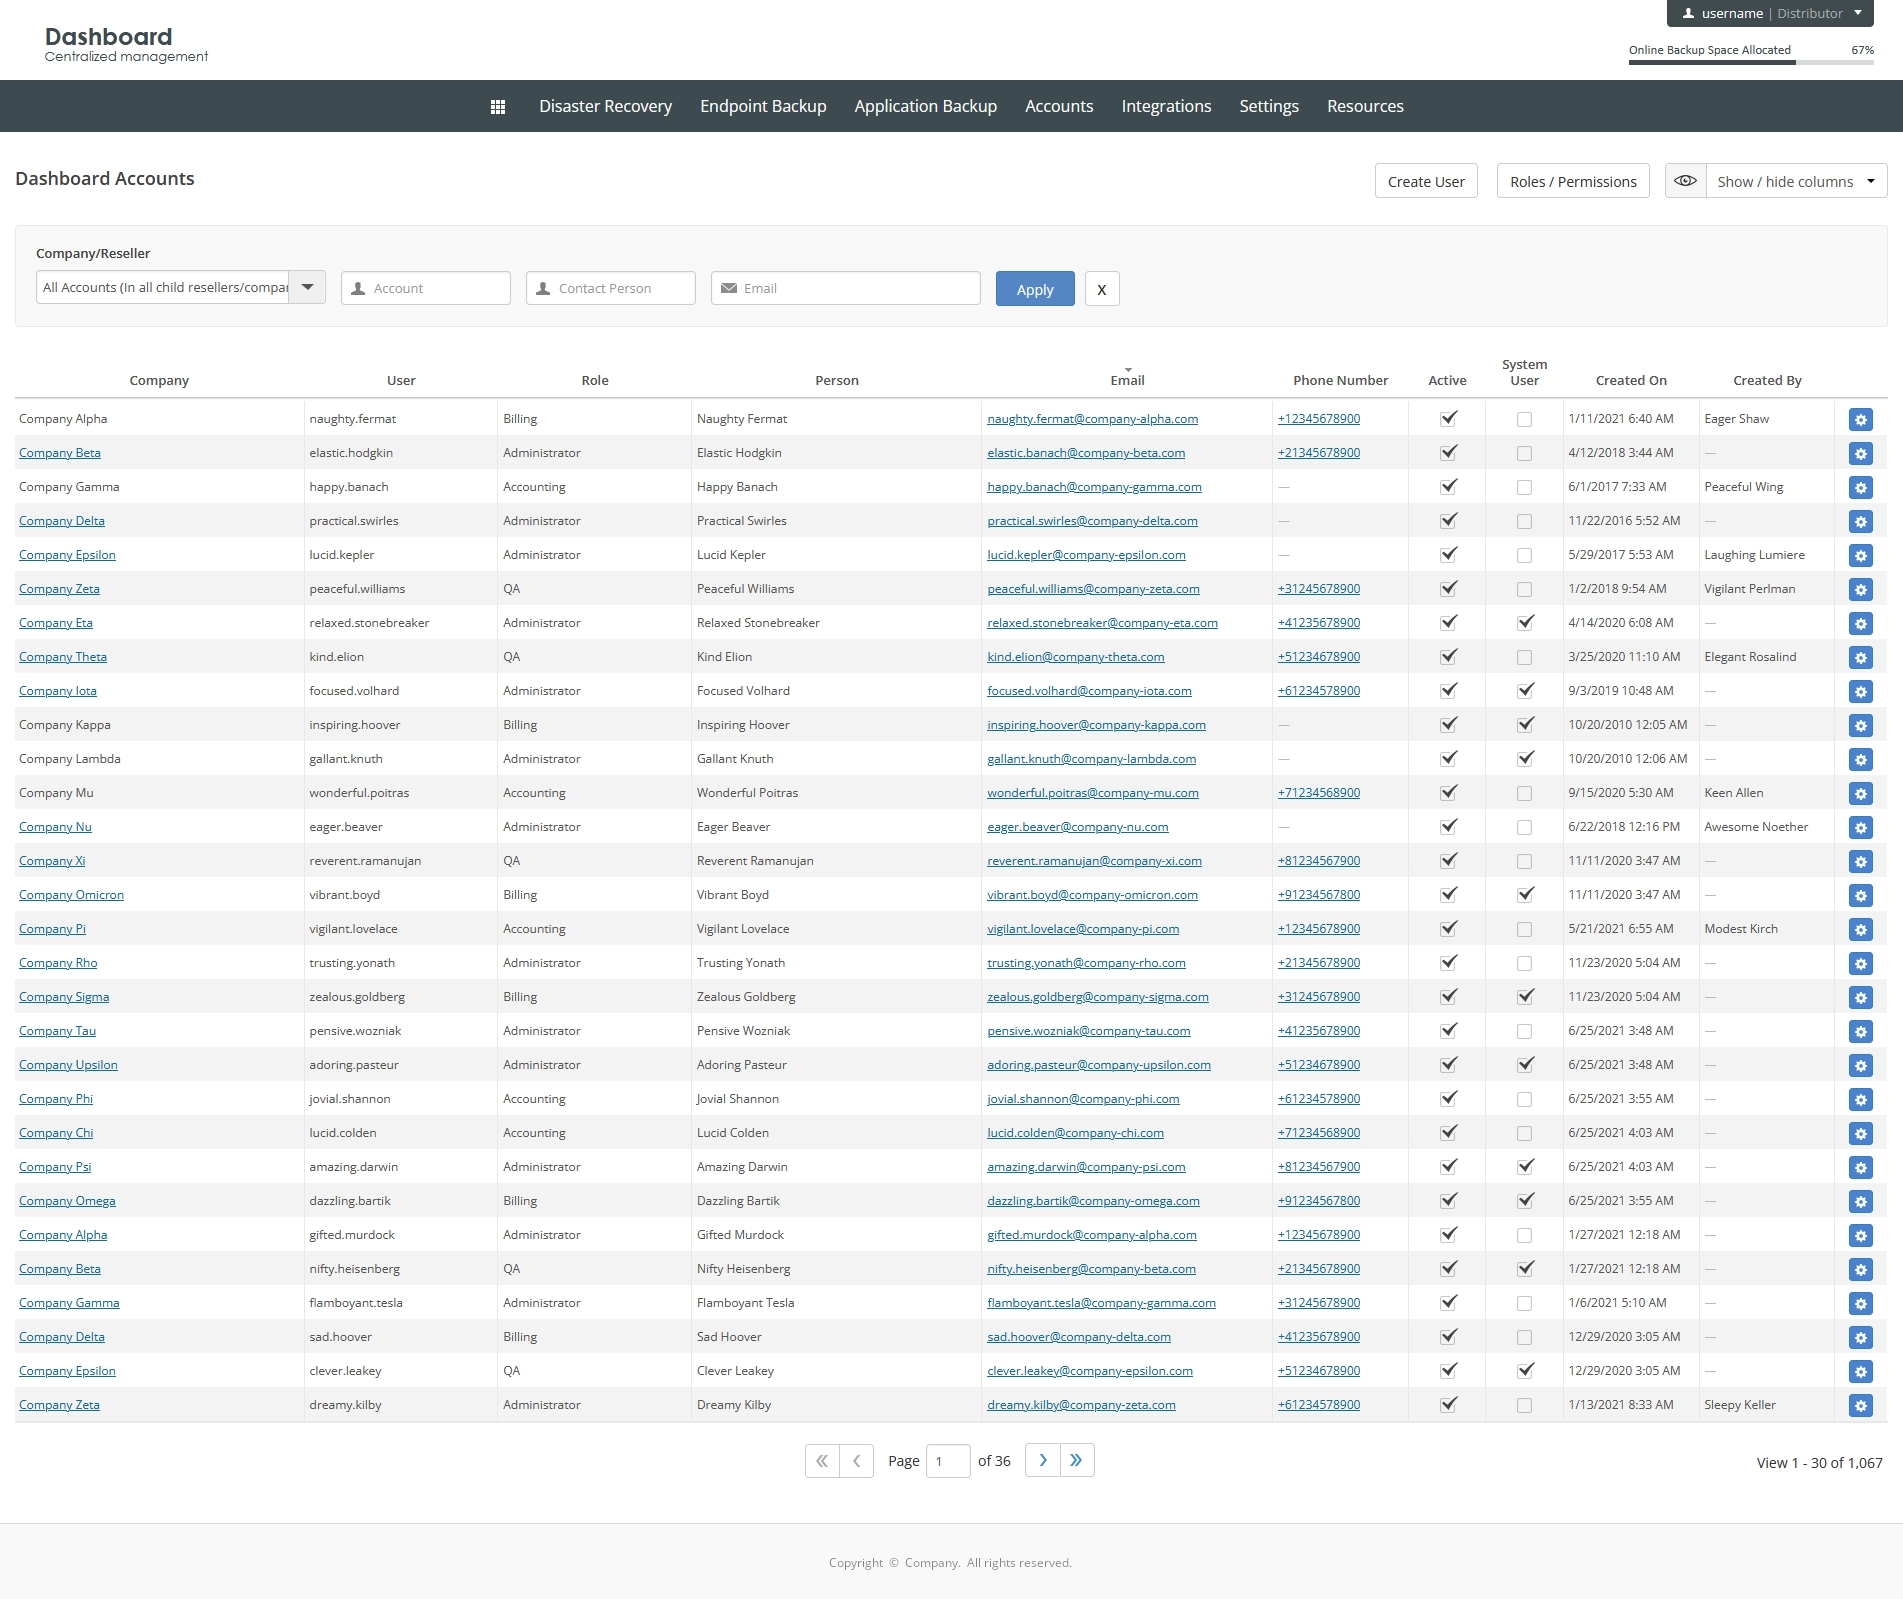Open email link kind.elion@company-theta.com
1903x1599 pixels.
pos(1076,657)
